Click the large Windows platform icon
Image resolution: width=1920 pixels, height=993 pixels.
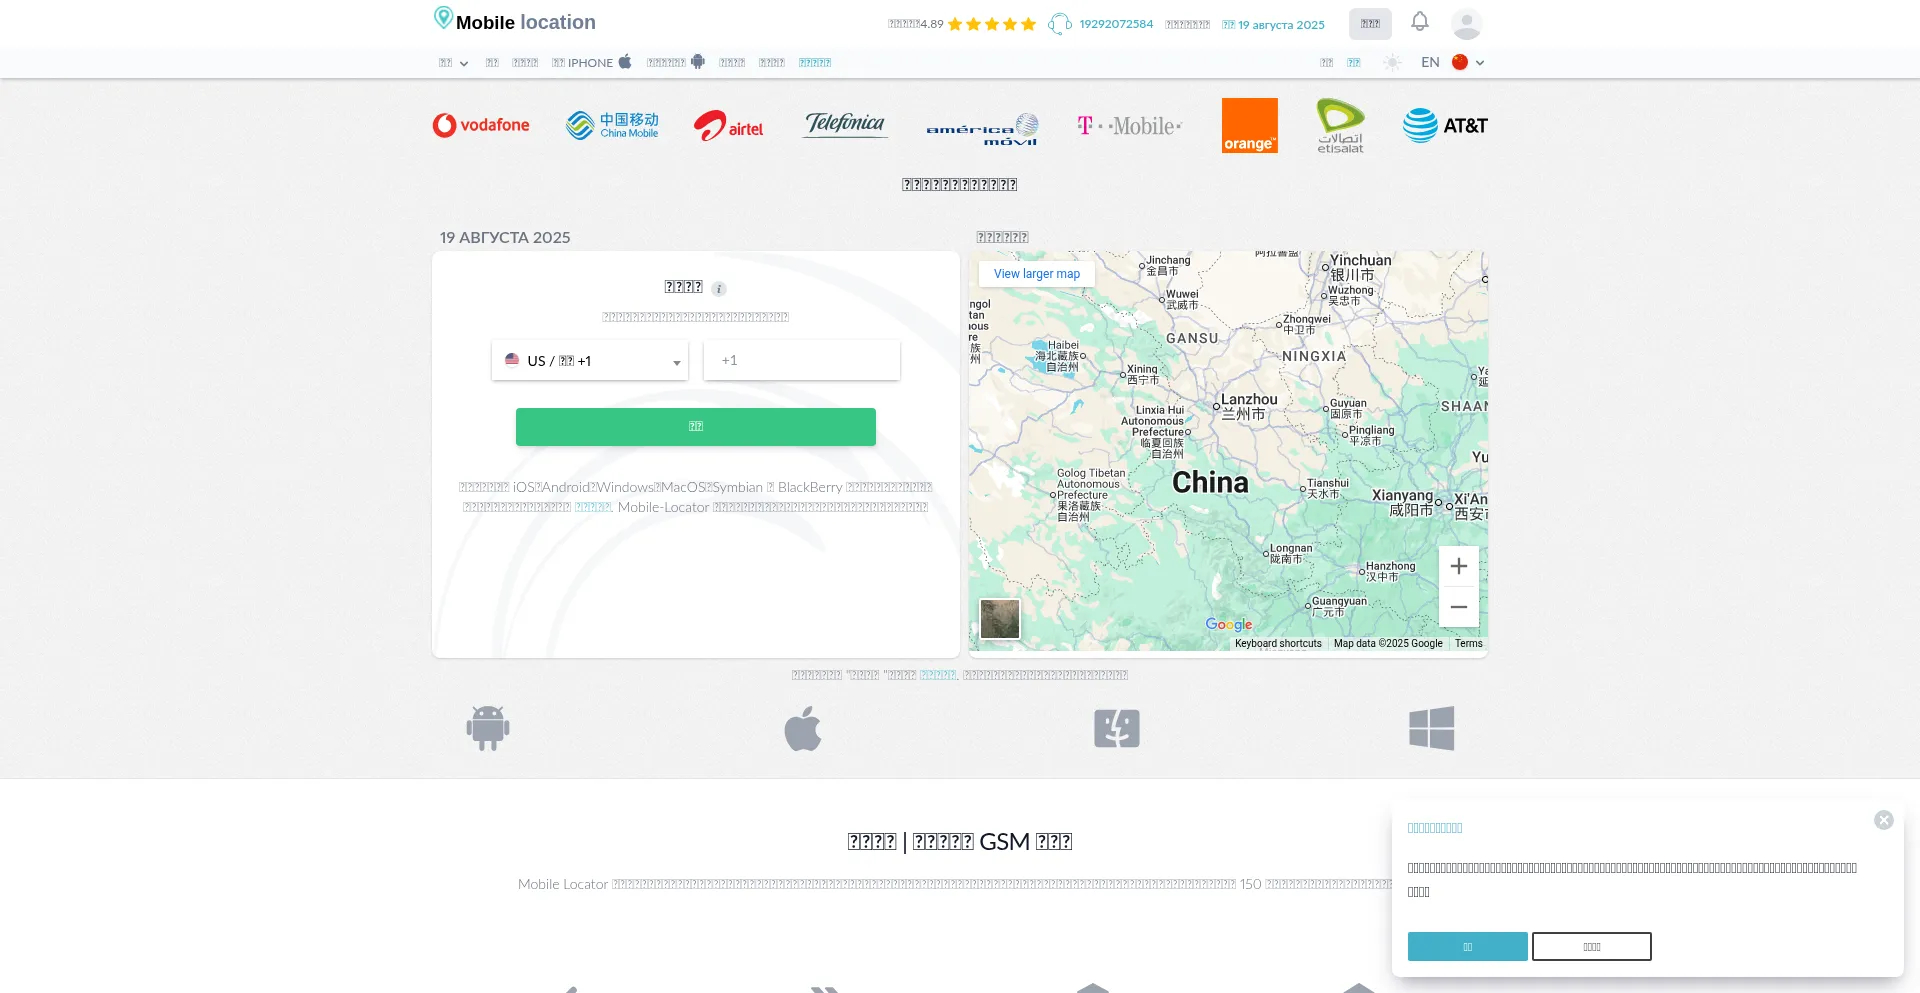[1432, 728]
